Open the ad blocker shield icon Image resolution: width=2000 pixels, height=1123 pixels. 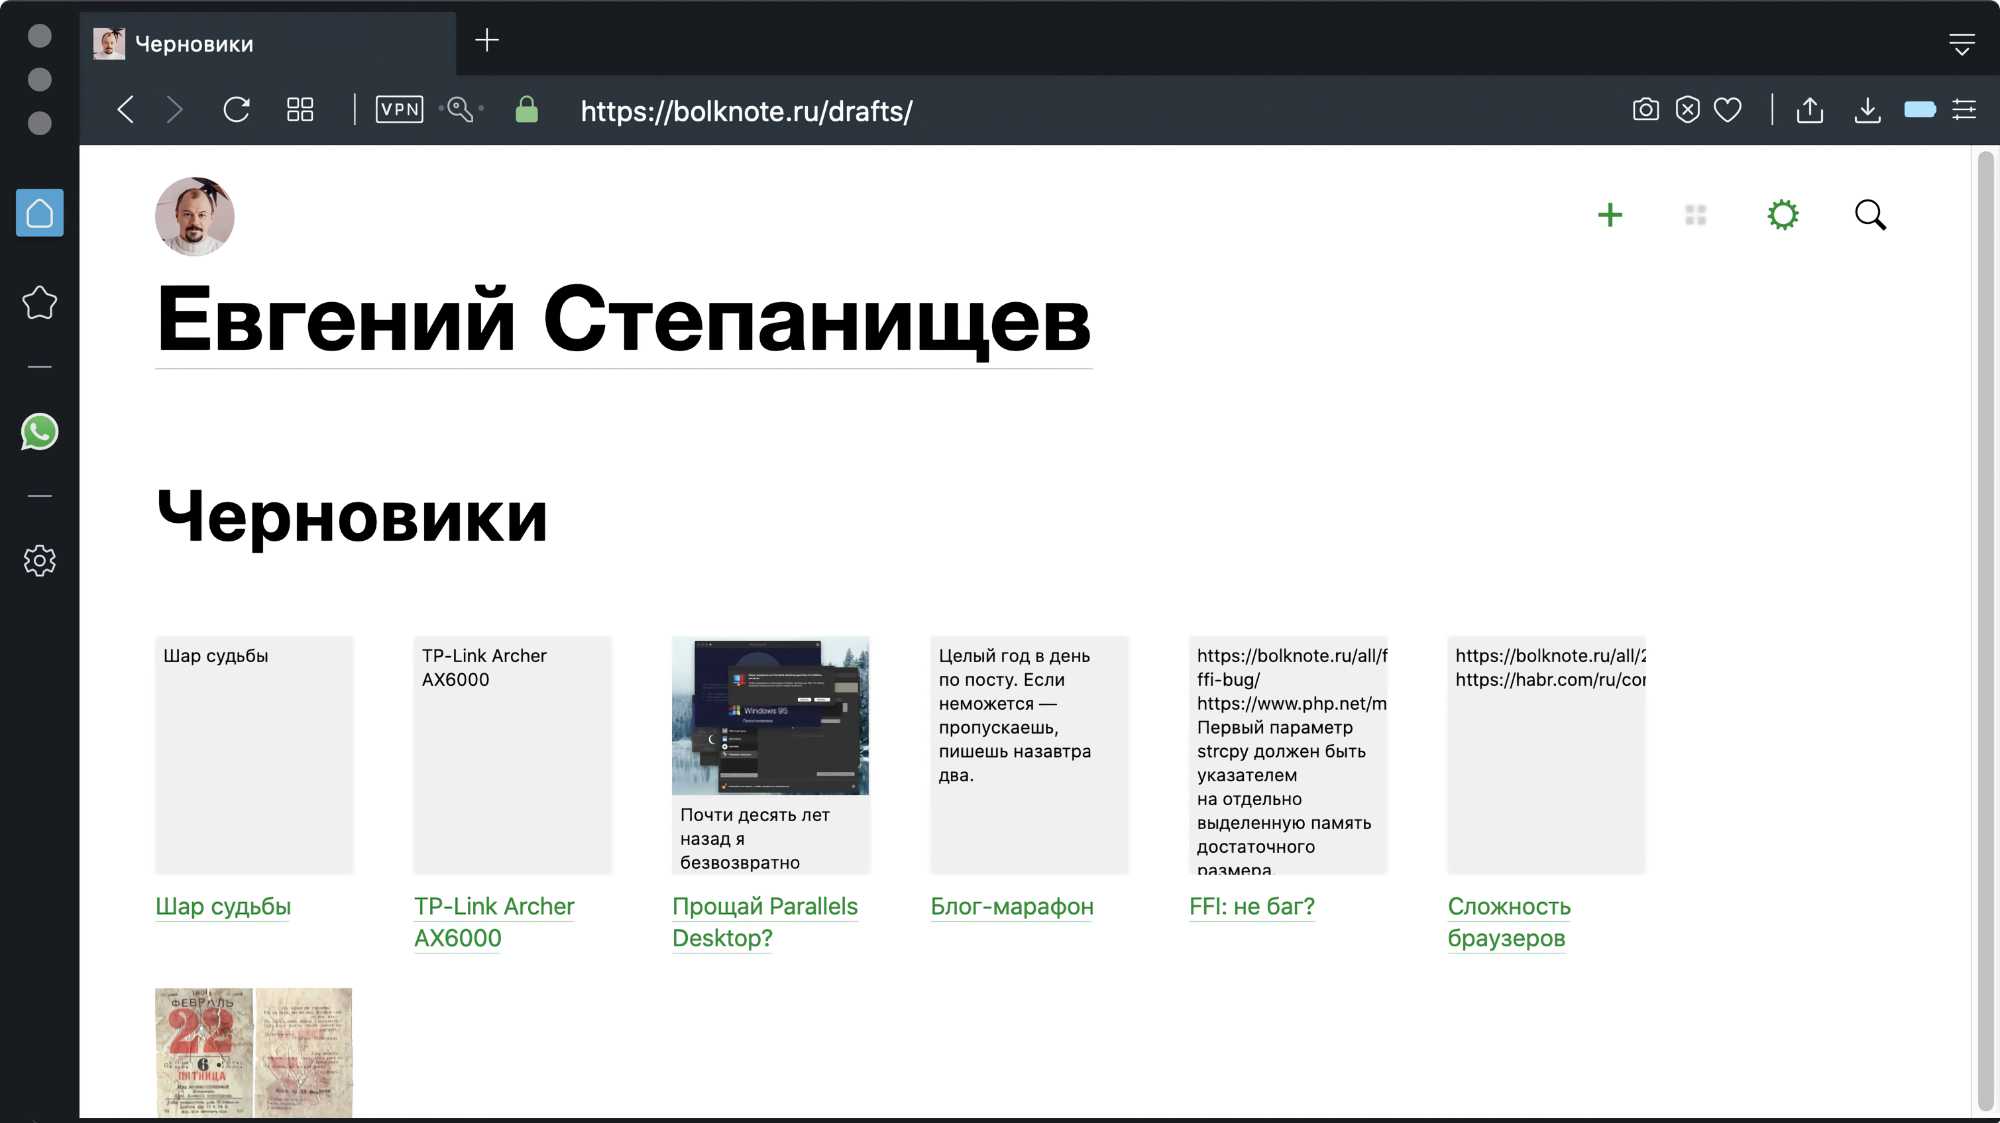point(1687,109)
